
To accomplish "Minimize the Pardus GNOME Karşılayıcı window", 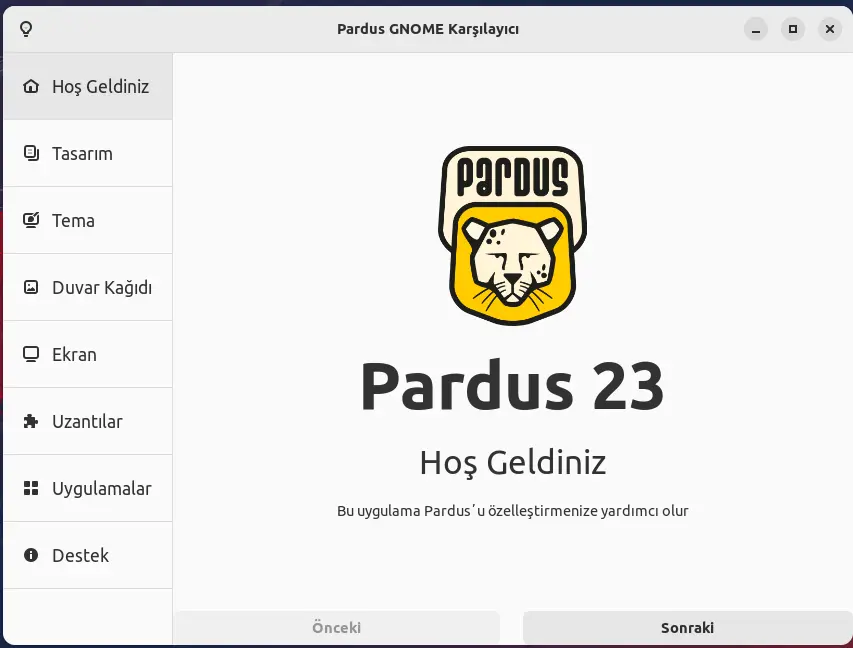I will (x=756, y=29).
